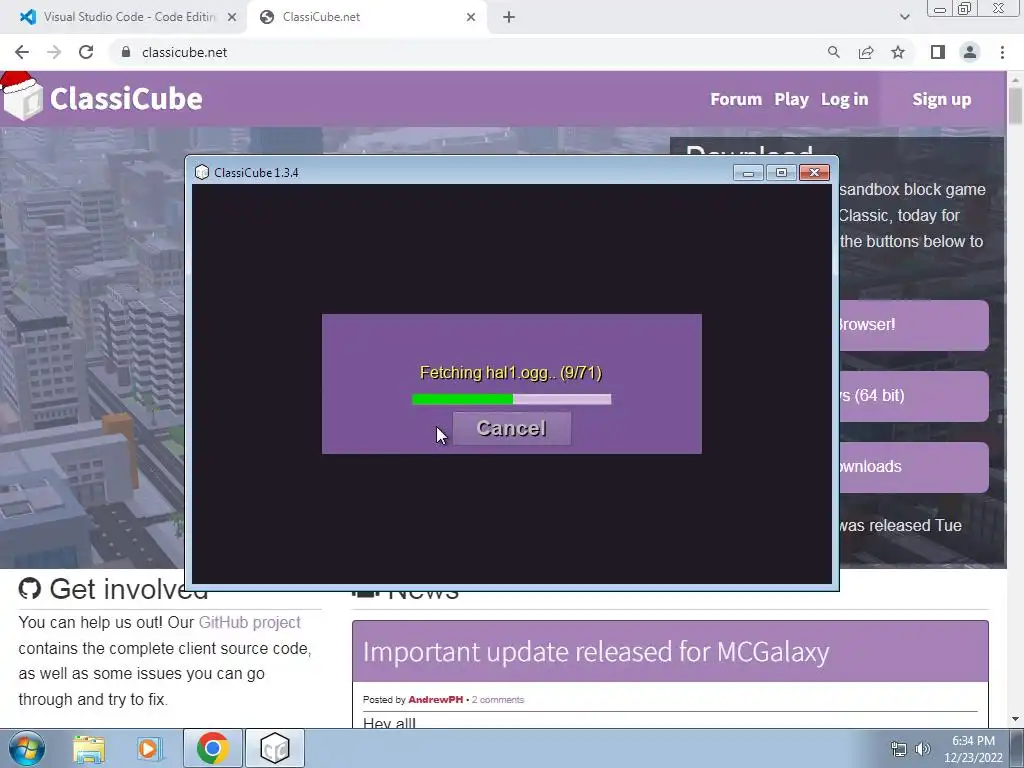Open the network tray icon

click(899, 749)
